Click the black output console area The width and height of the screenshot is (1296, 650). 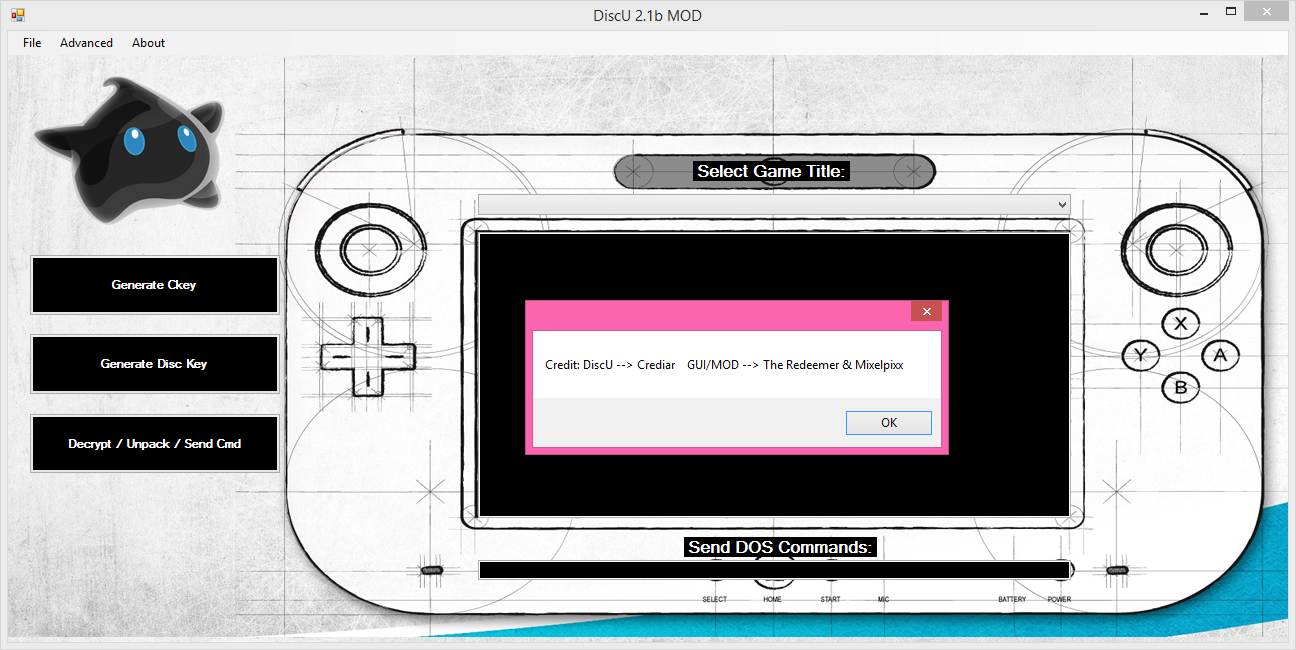(774, 374)
